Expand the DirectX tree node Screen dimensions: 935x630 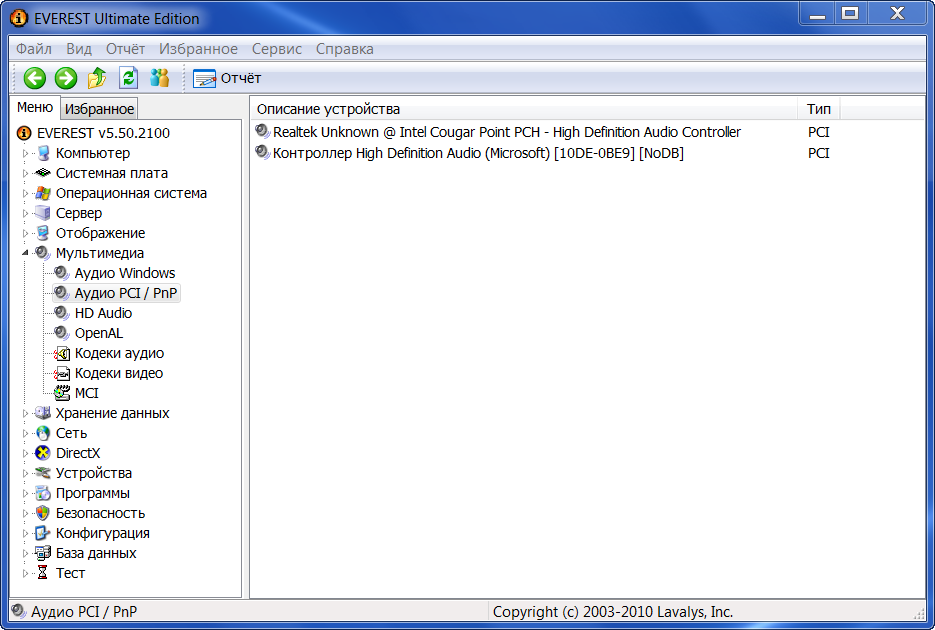click(25, 453)
